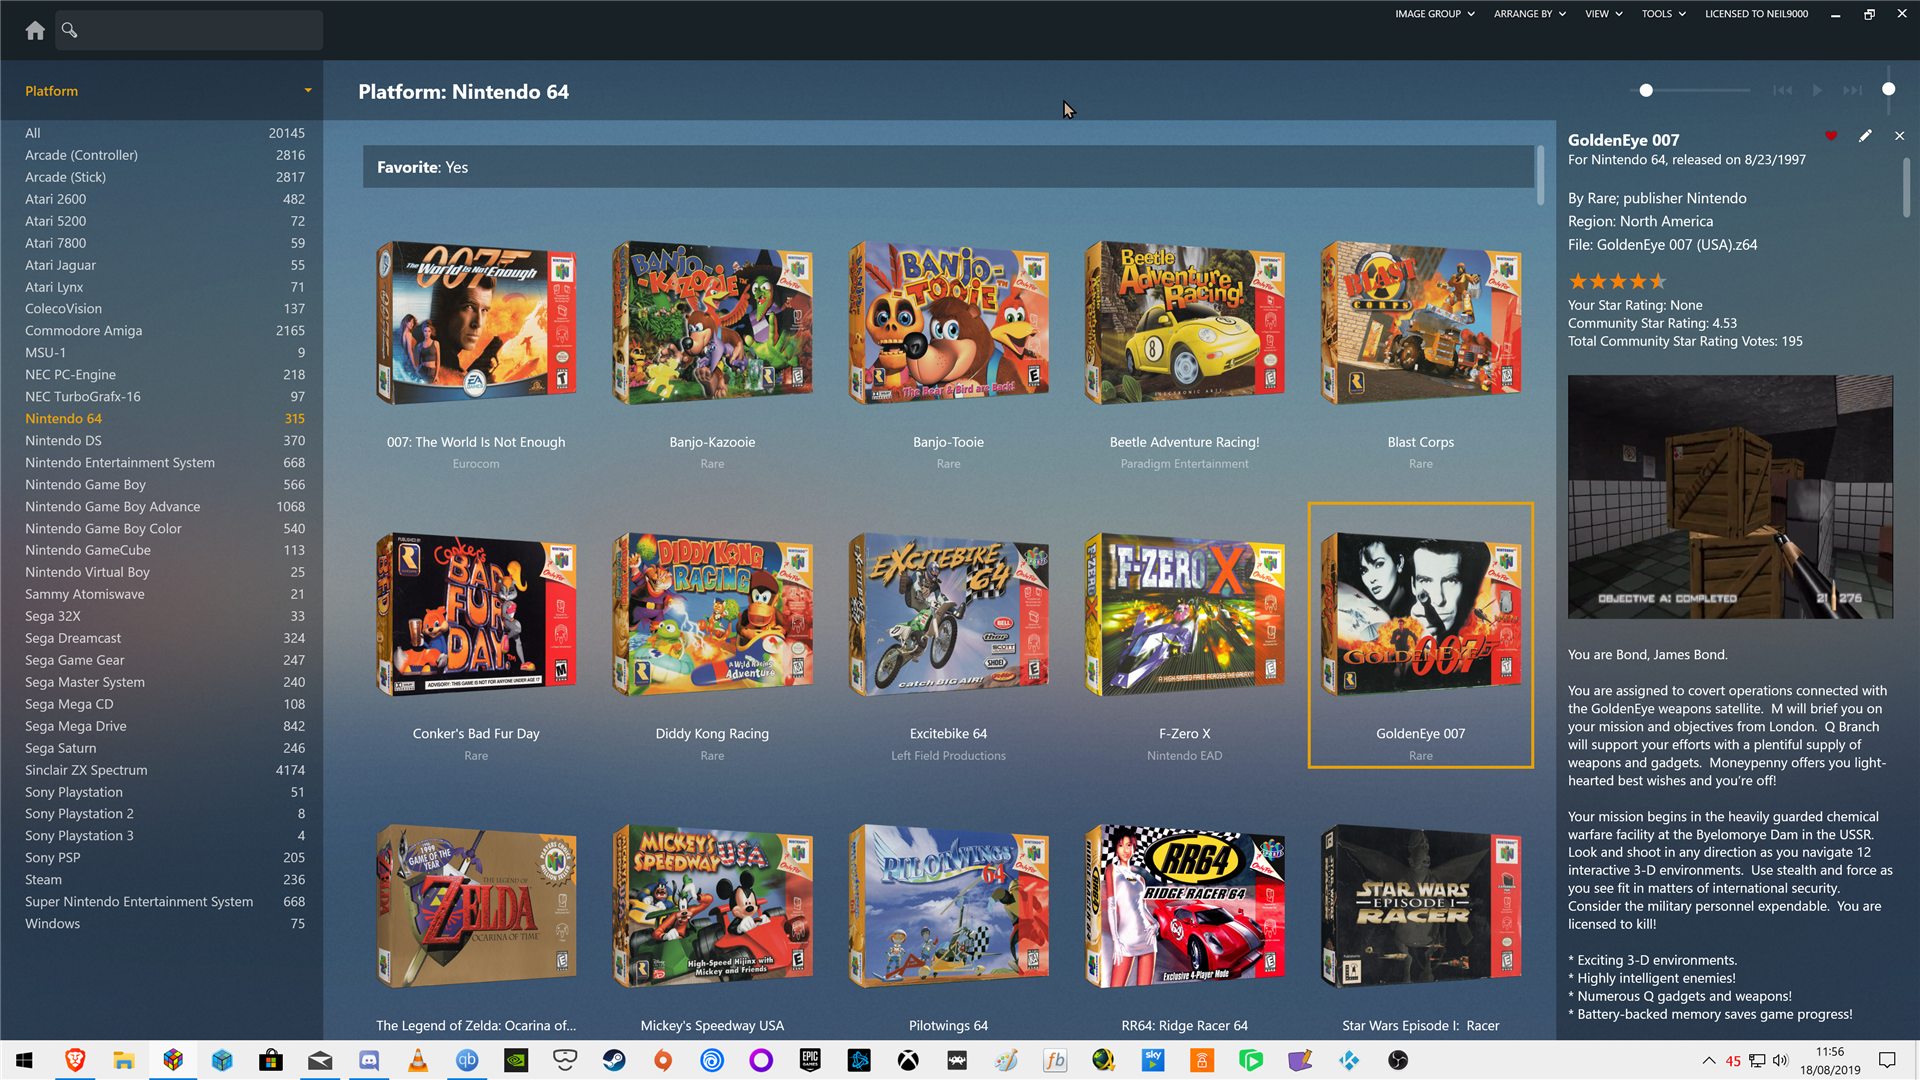Screen dimensions: 1920x1080
Task: Rate GoldenEye 007 using the gold stars
Action: 1617,281
